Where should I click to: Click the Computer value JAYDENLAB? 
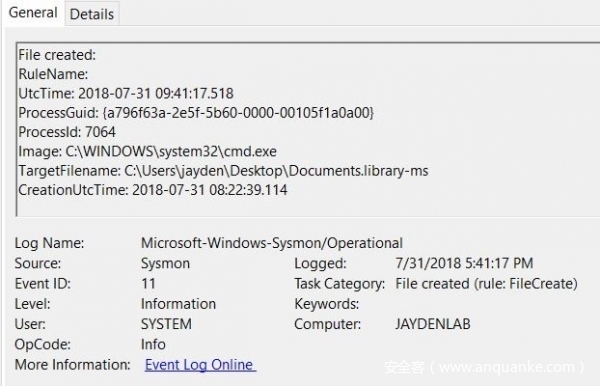tap(432, 324)
